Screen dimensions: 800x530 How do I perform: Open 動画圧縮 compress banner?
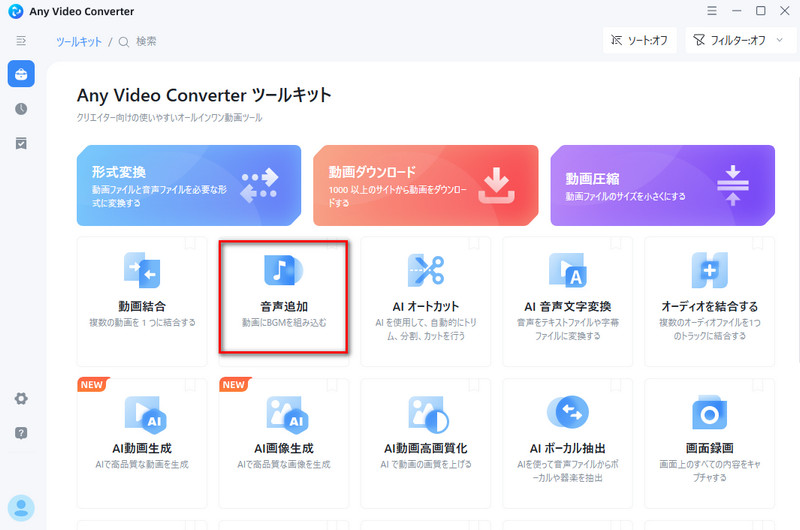(x=662, y=185)
